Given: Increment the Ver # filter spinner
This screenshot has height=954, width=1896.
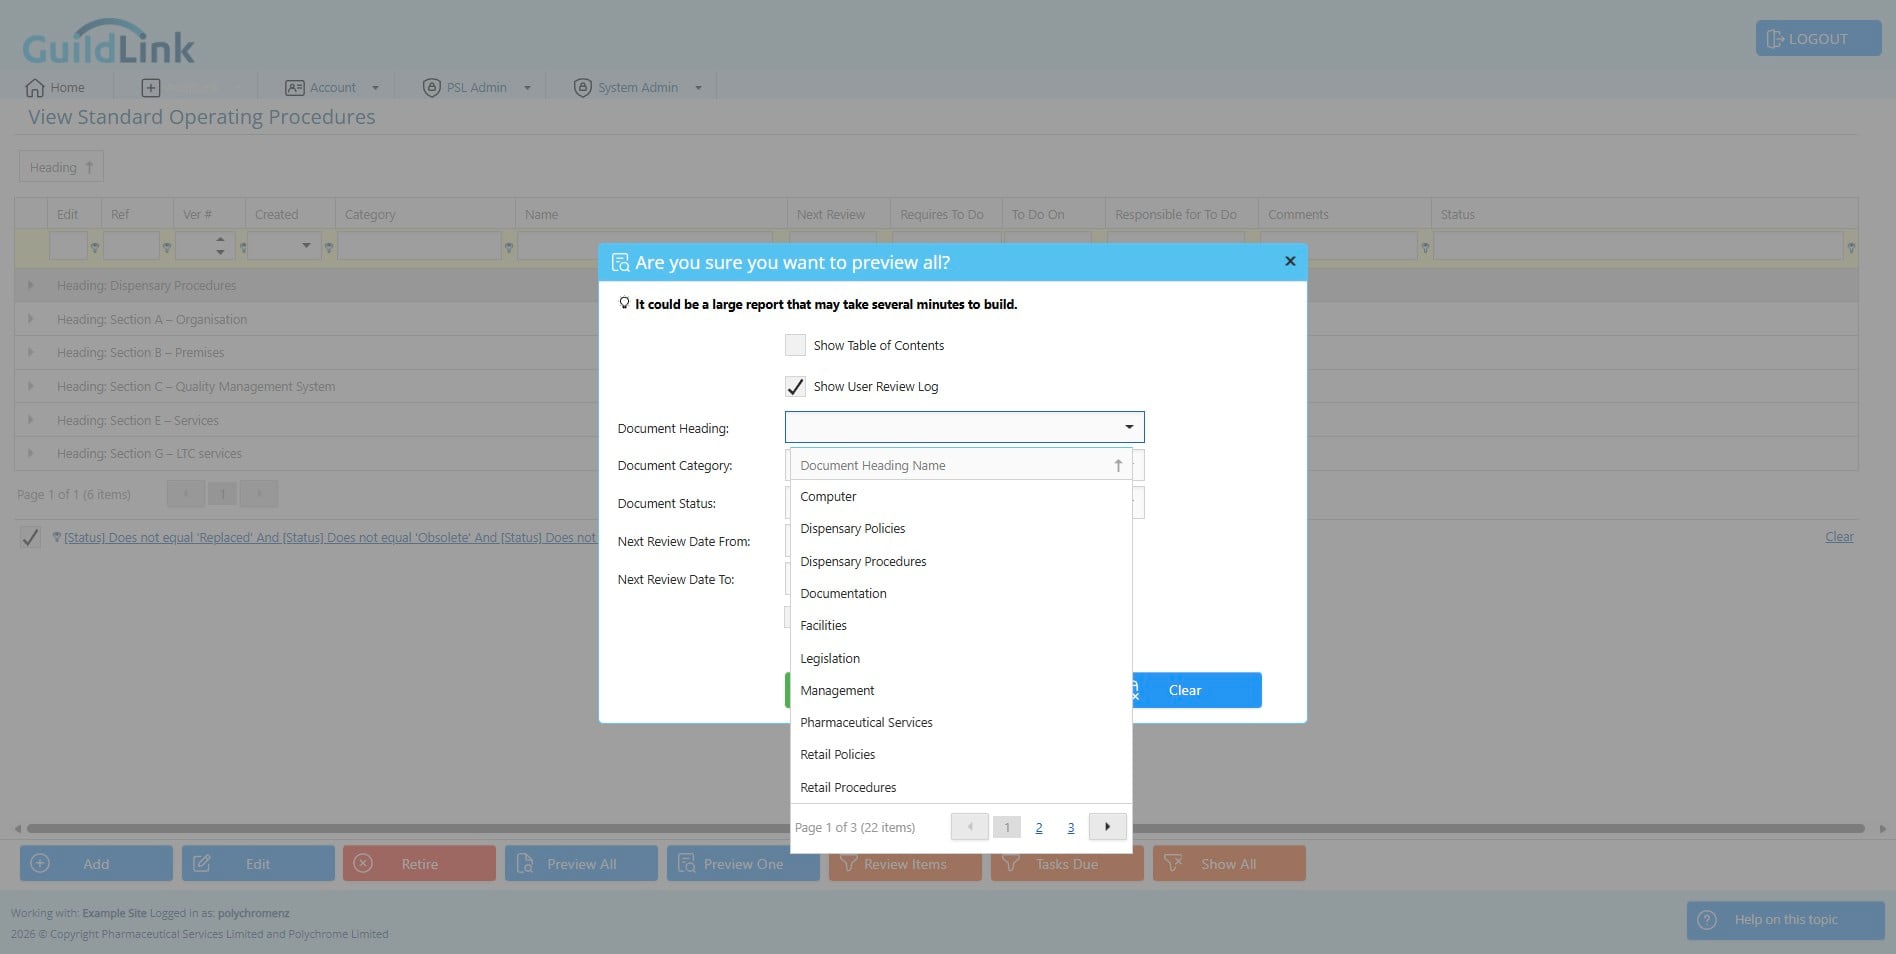Looking at the screenshot, I should pos(221,239).
